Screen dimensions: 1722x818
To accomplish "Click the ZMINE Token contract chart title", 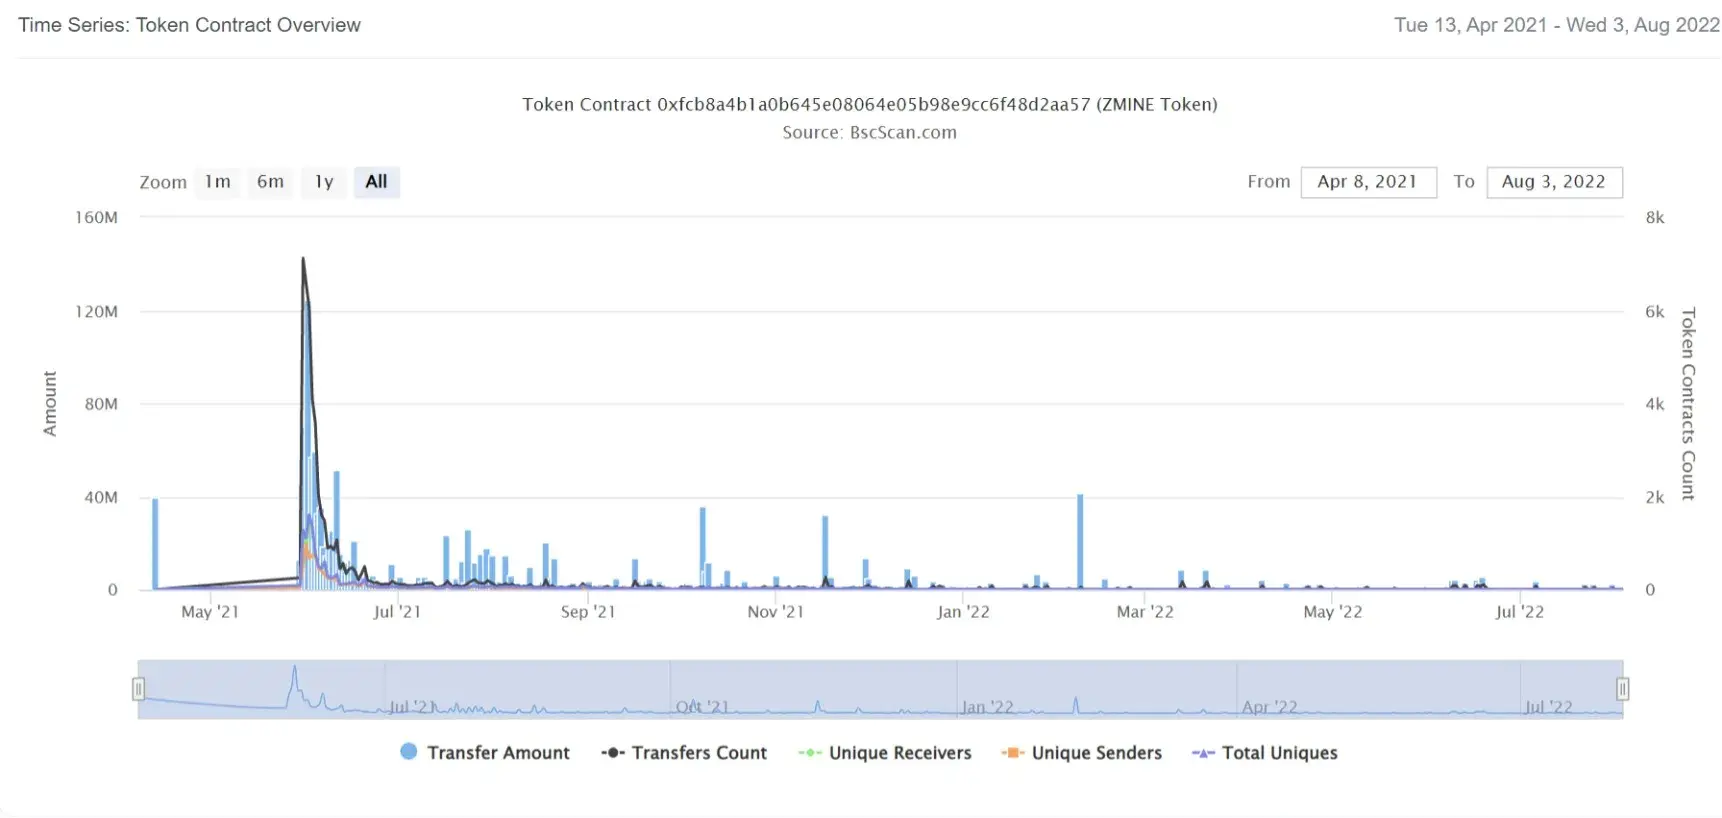I will click(x=869, y=105).
